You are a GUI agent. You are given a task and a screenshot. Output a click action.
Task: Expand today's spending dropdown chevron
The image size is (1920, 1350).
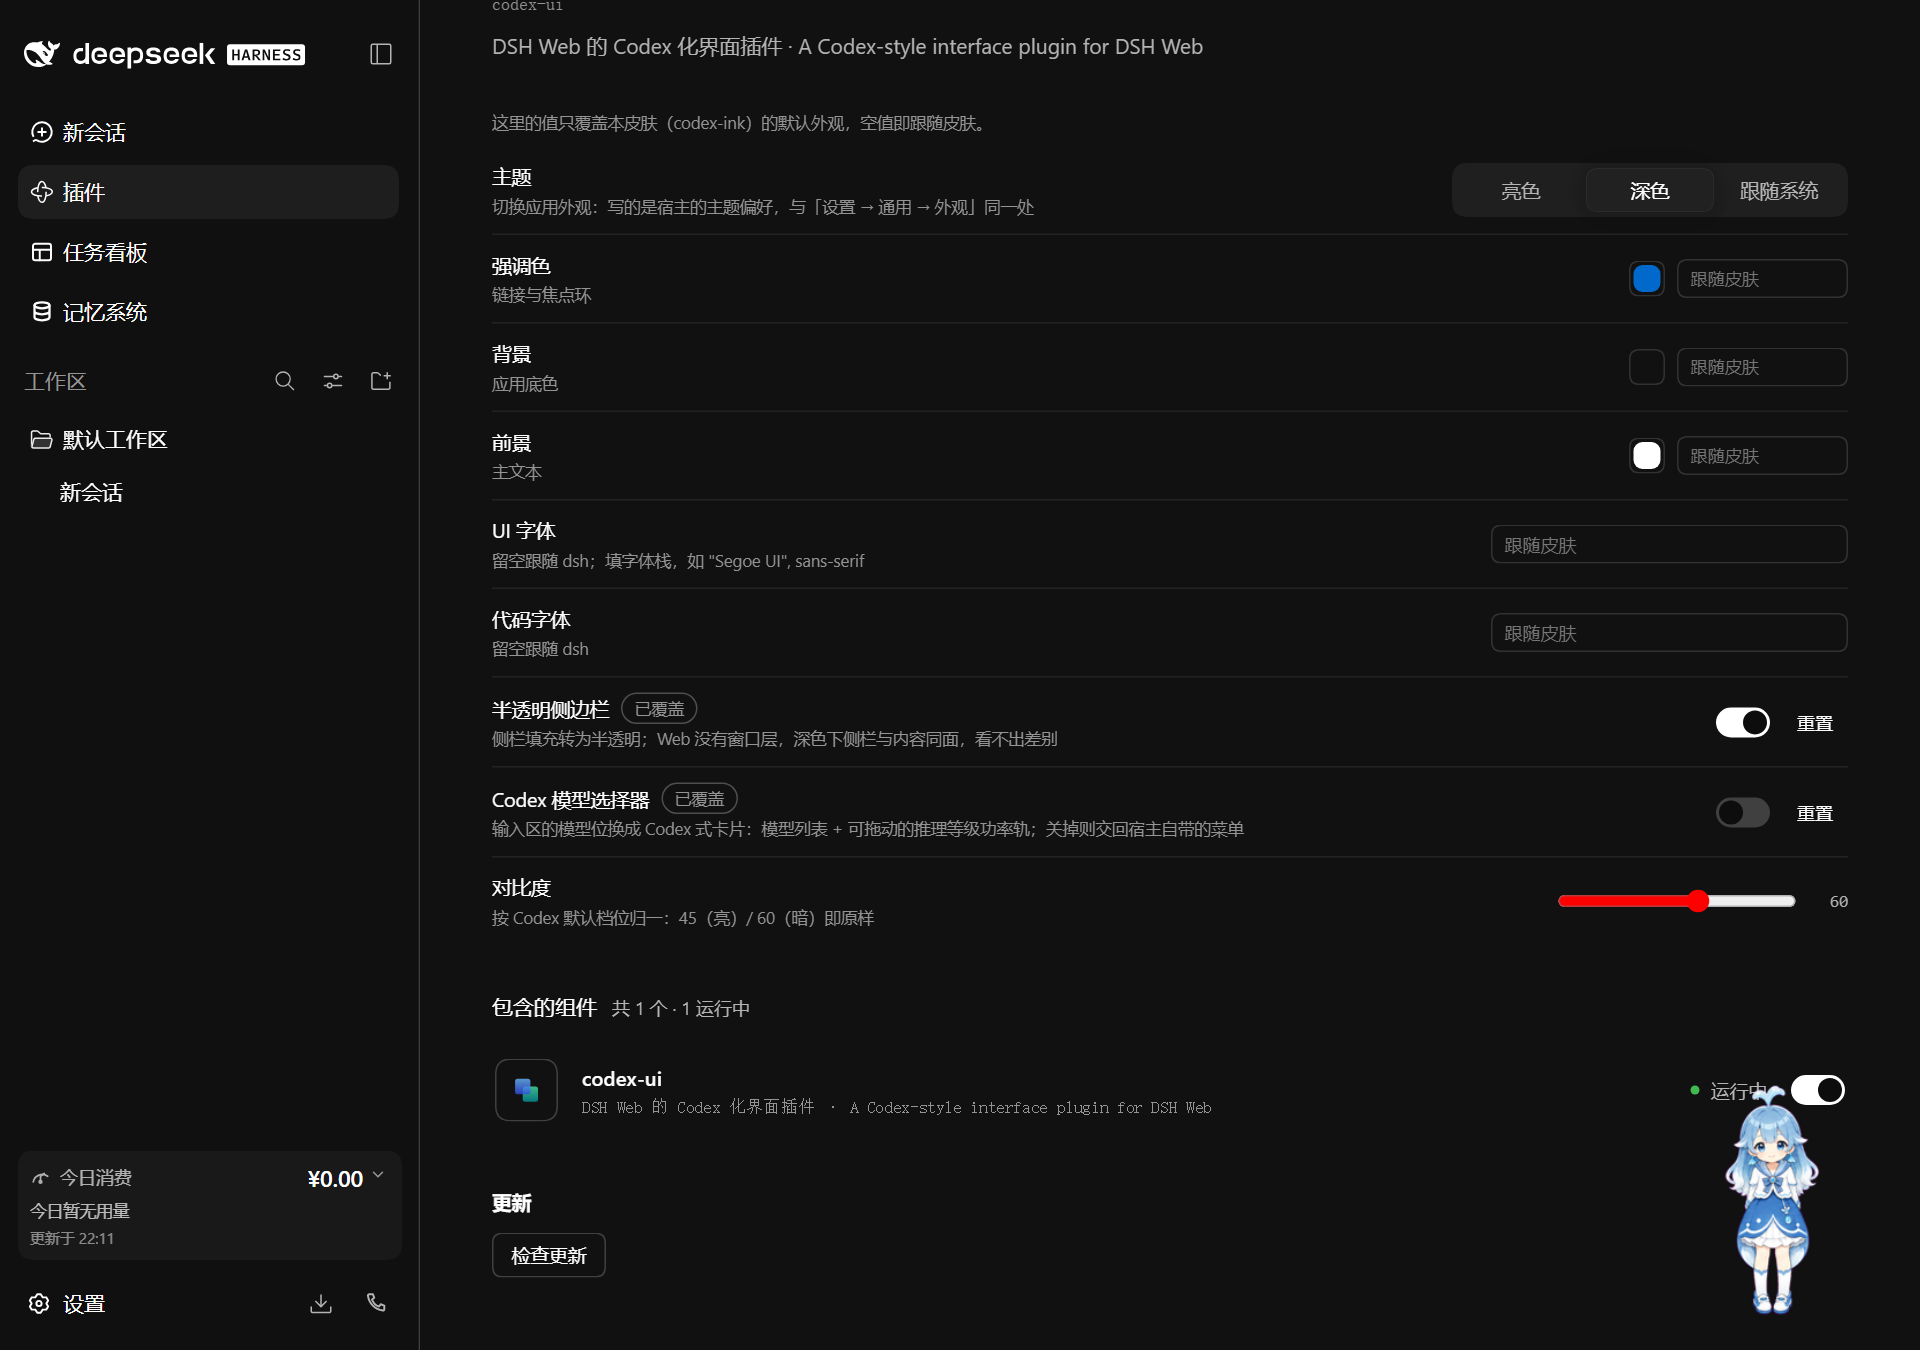tap(378, 1176)
